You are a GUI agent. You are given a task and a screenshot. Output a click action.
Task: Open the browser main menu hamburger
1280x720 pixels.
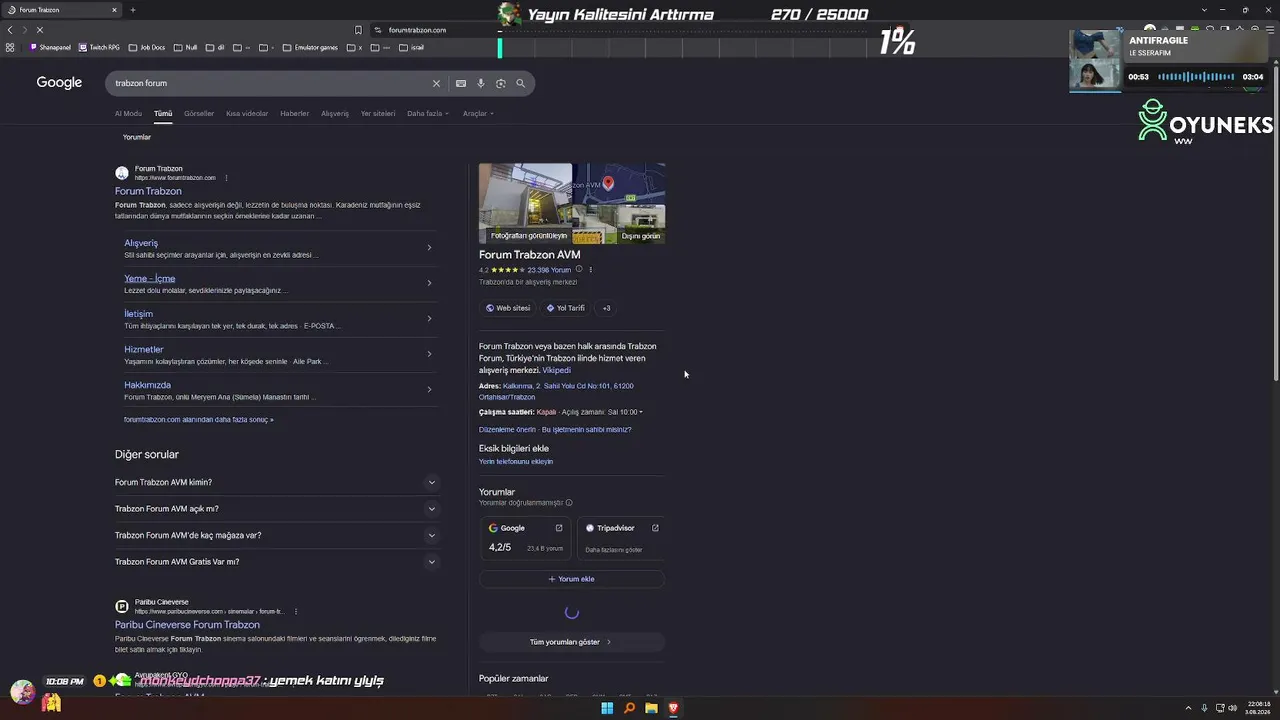pyautogui.click(x=1268, y=30)
